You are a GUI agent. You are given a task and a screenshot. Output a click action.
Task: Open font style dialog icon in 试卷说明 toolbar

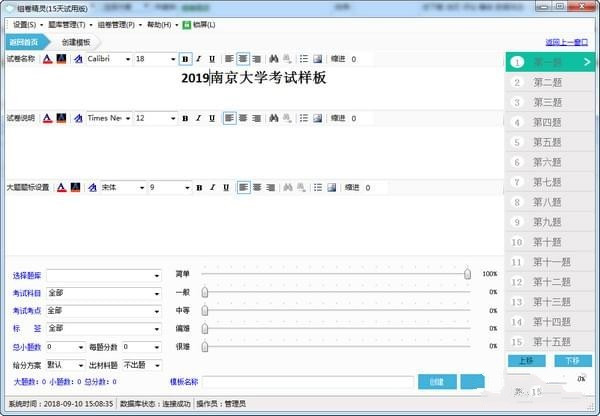pos(78,118)
